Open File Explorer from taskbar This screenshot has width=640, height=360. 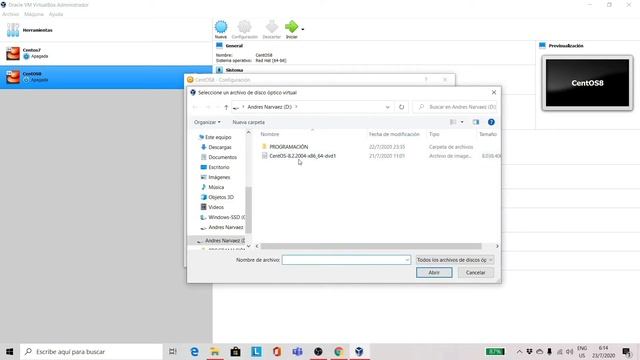[x=215, y=351]
